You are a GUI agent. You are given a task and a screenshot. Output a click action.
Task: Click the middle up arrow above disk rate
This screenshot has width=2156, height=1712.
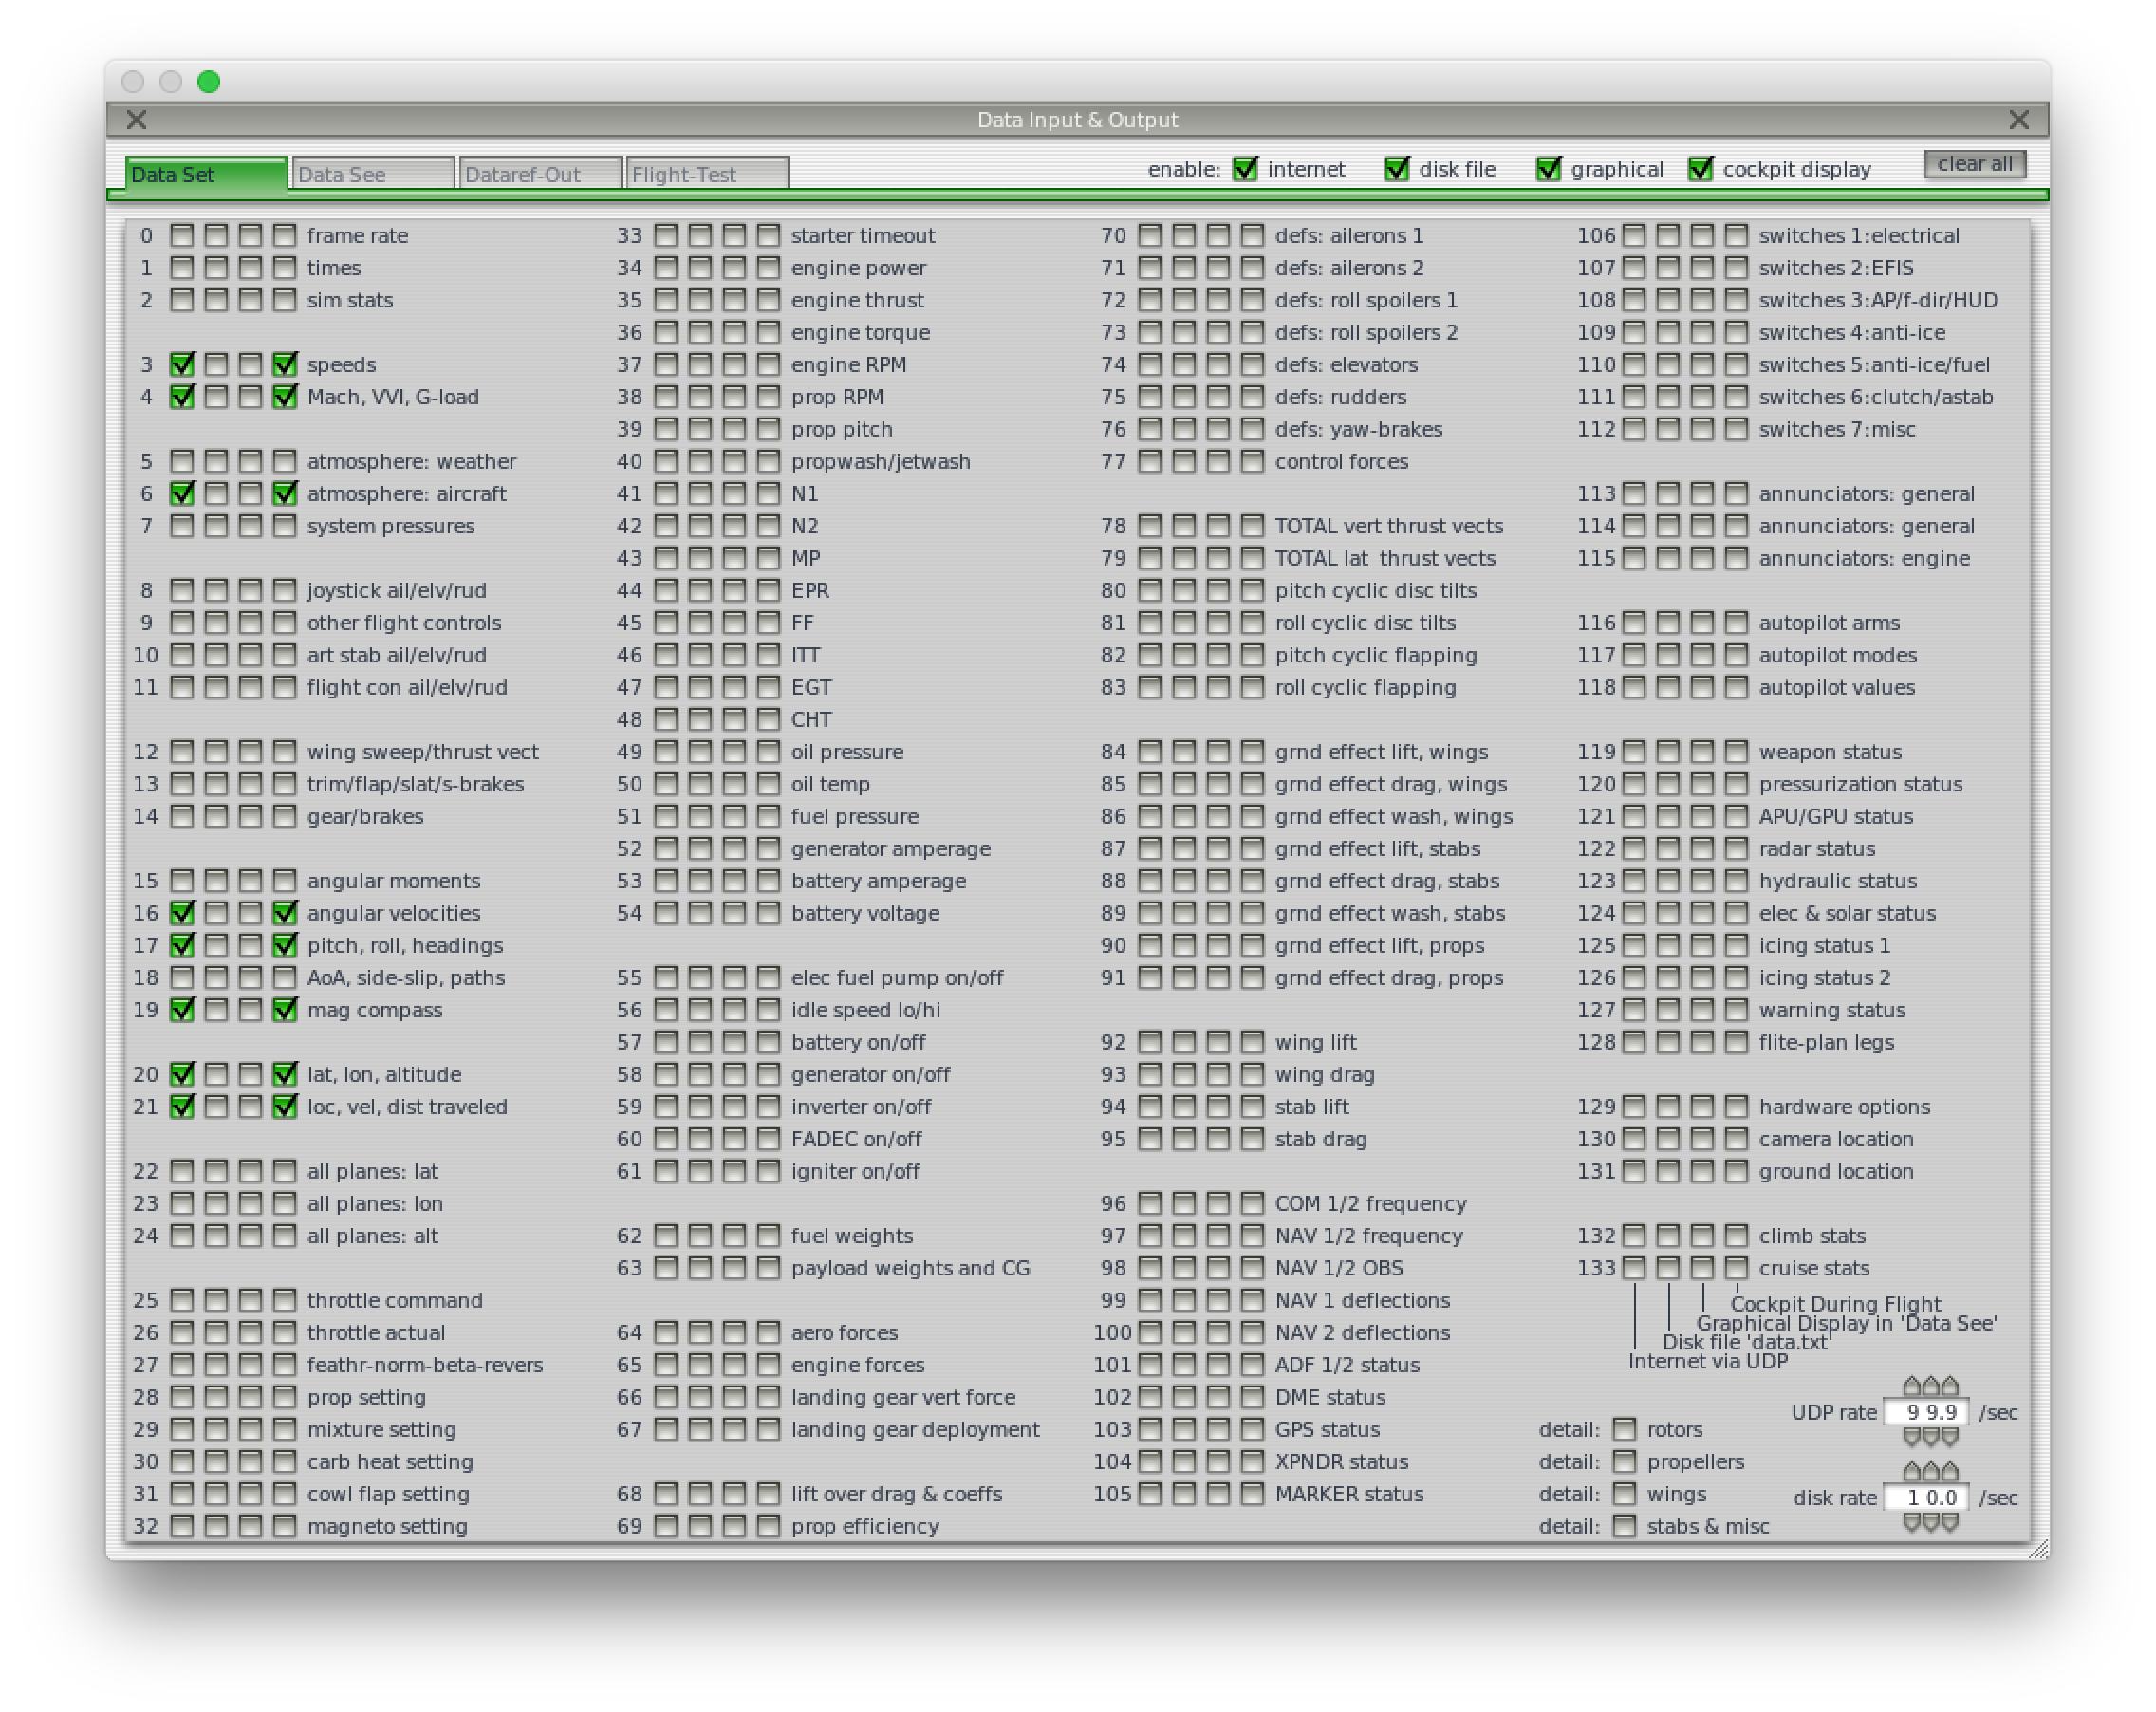point(1930,1471)
